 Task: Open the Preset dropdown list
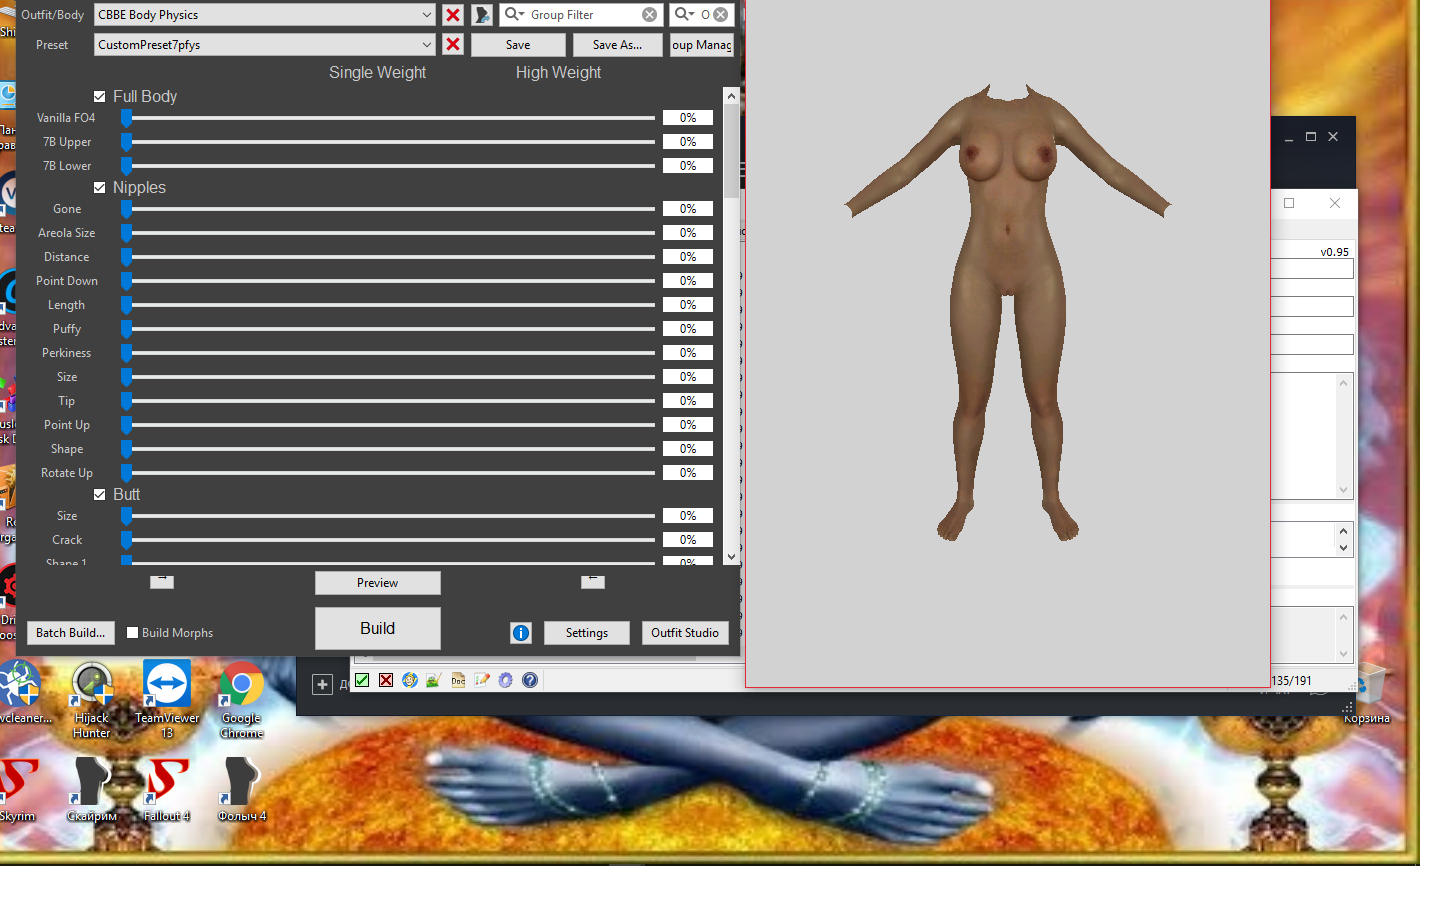427,45
